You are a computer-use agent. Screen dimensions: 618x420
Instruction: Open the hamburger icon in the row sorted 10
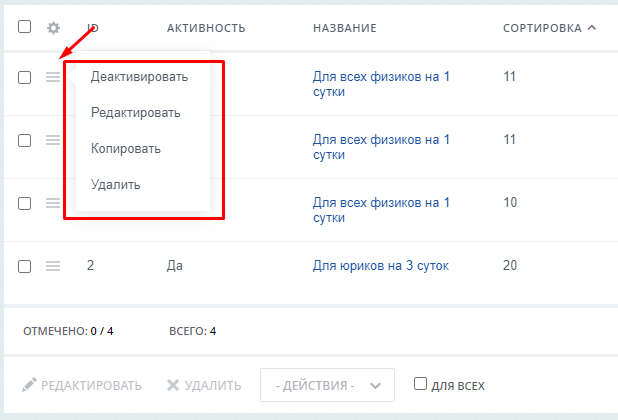pos(53,203)
